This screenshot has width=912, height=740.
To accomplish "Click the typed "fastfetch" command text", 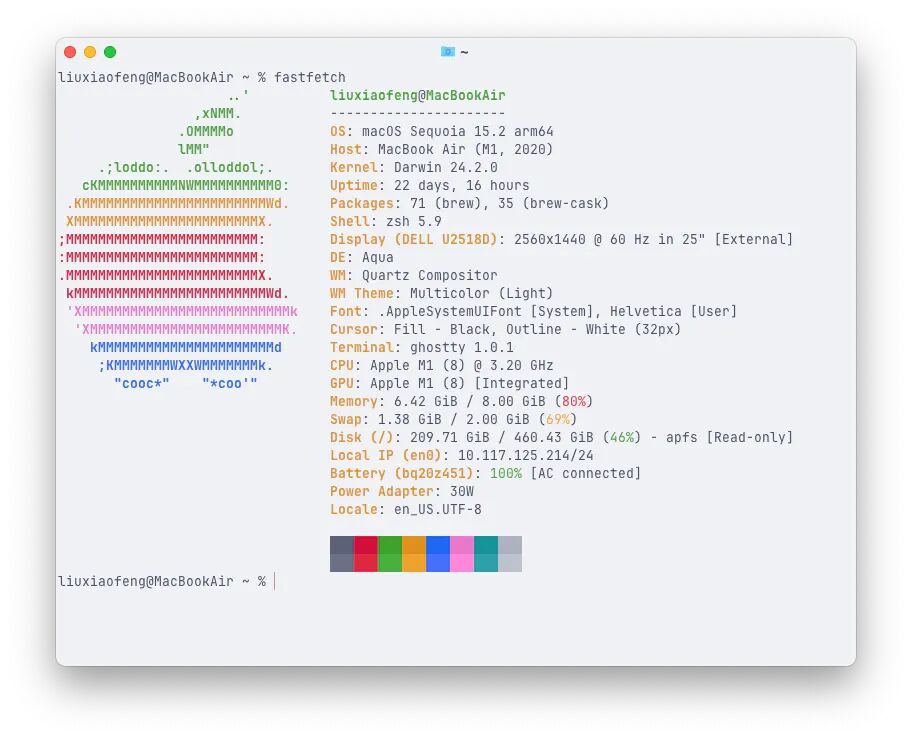I will pos(310,77).
